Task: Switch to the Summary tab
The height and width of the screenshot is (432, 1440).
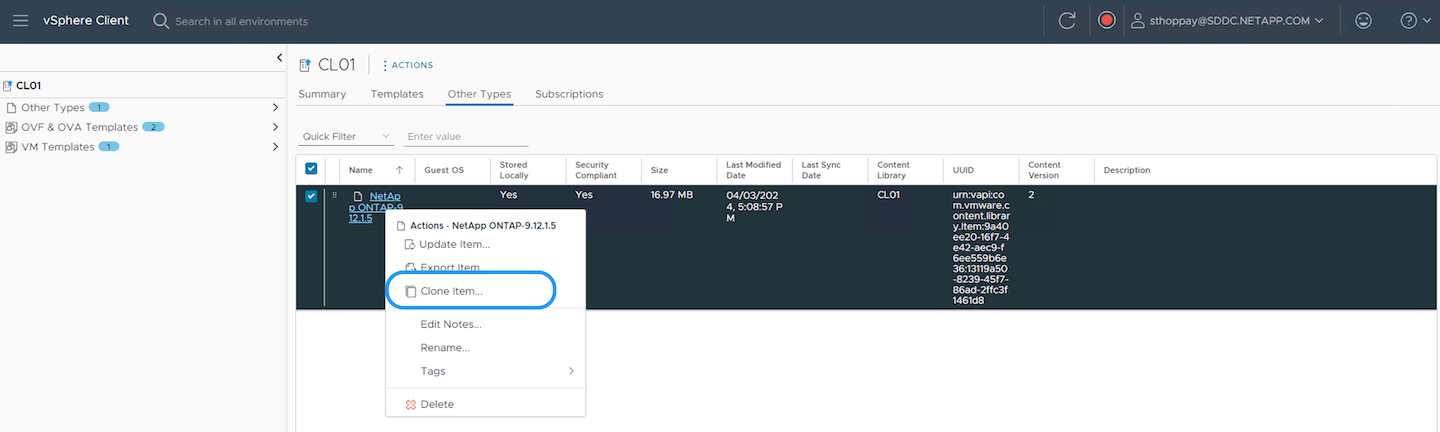Action: point(322,94)
